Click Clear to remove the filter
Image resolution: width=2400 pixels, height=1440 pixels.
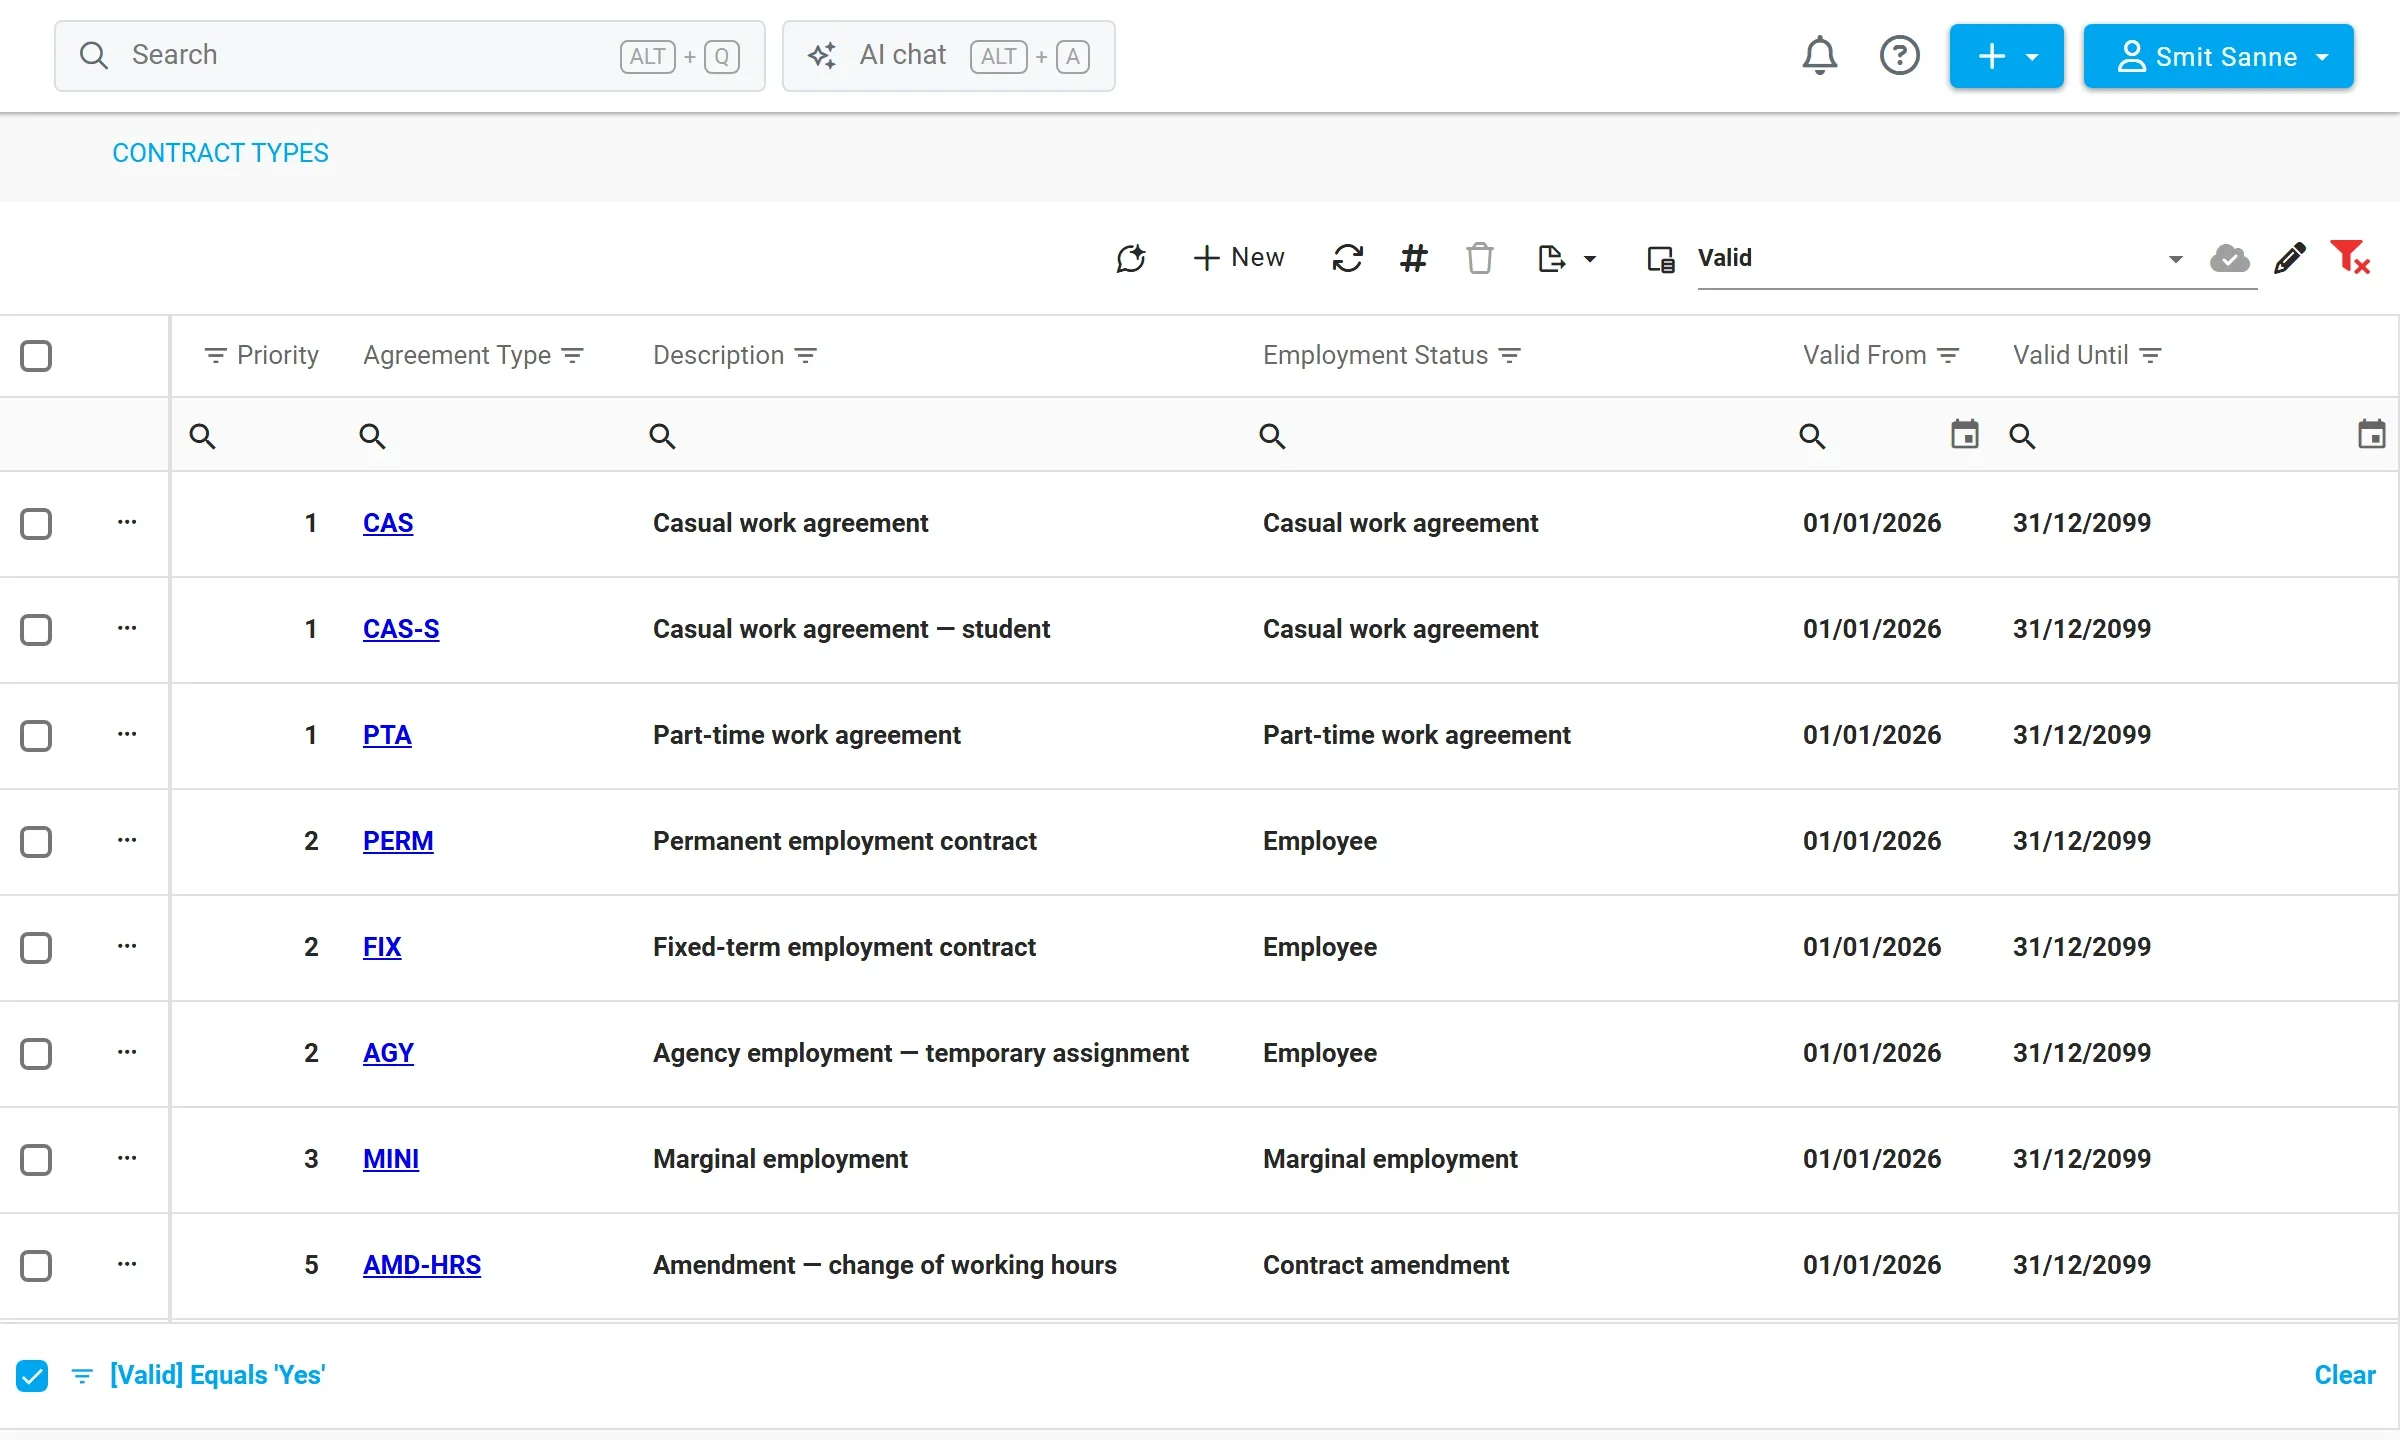(2344, 1375)
